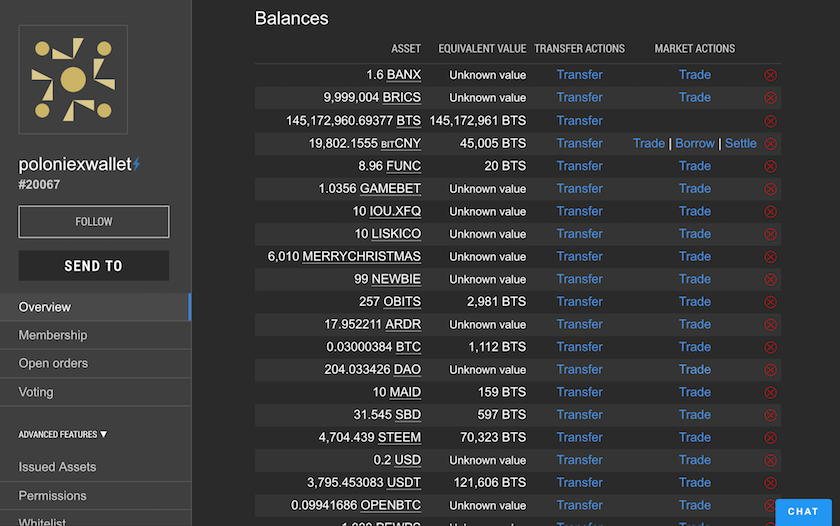
Task: Click Transfer for BTS
Action: 579,121
